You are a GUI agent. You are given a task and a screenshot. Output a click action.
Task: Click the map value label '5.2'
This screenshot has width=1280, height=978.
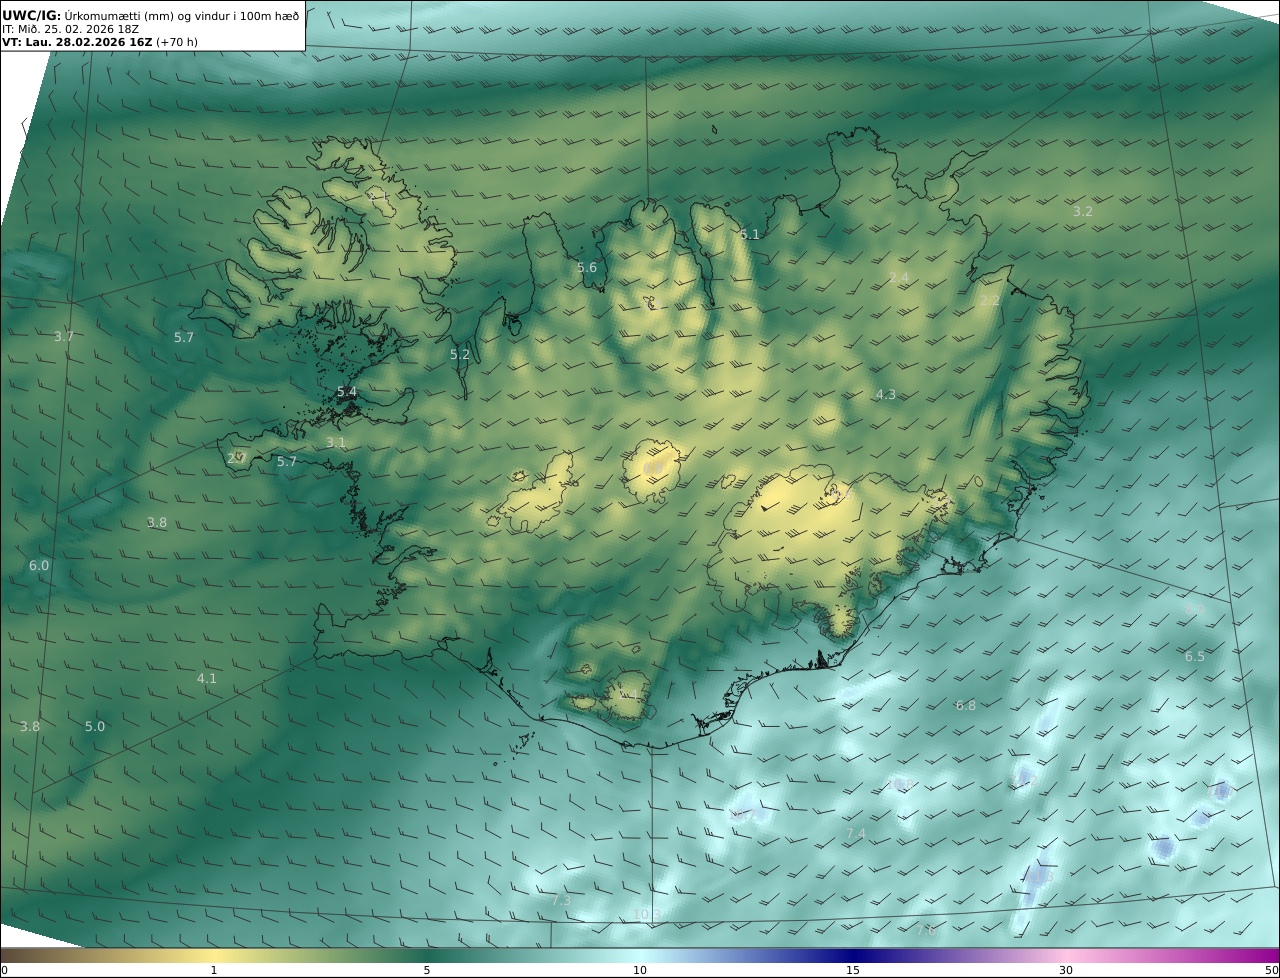[460, 354]
